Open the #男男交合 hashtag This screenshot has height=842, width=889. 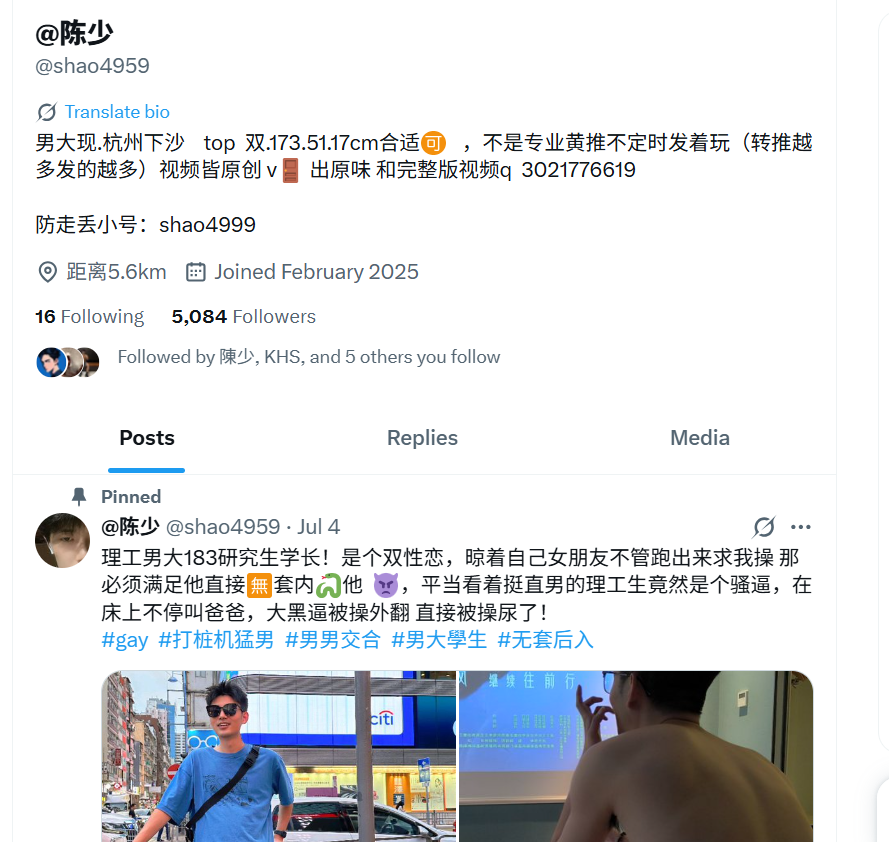[x=333, y=640]
